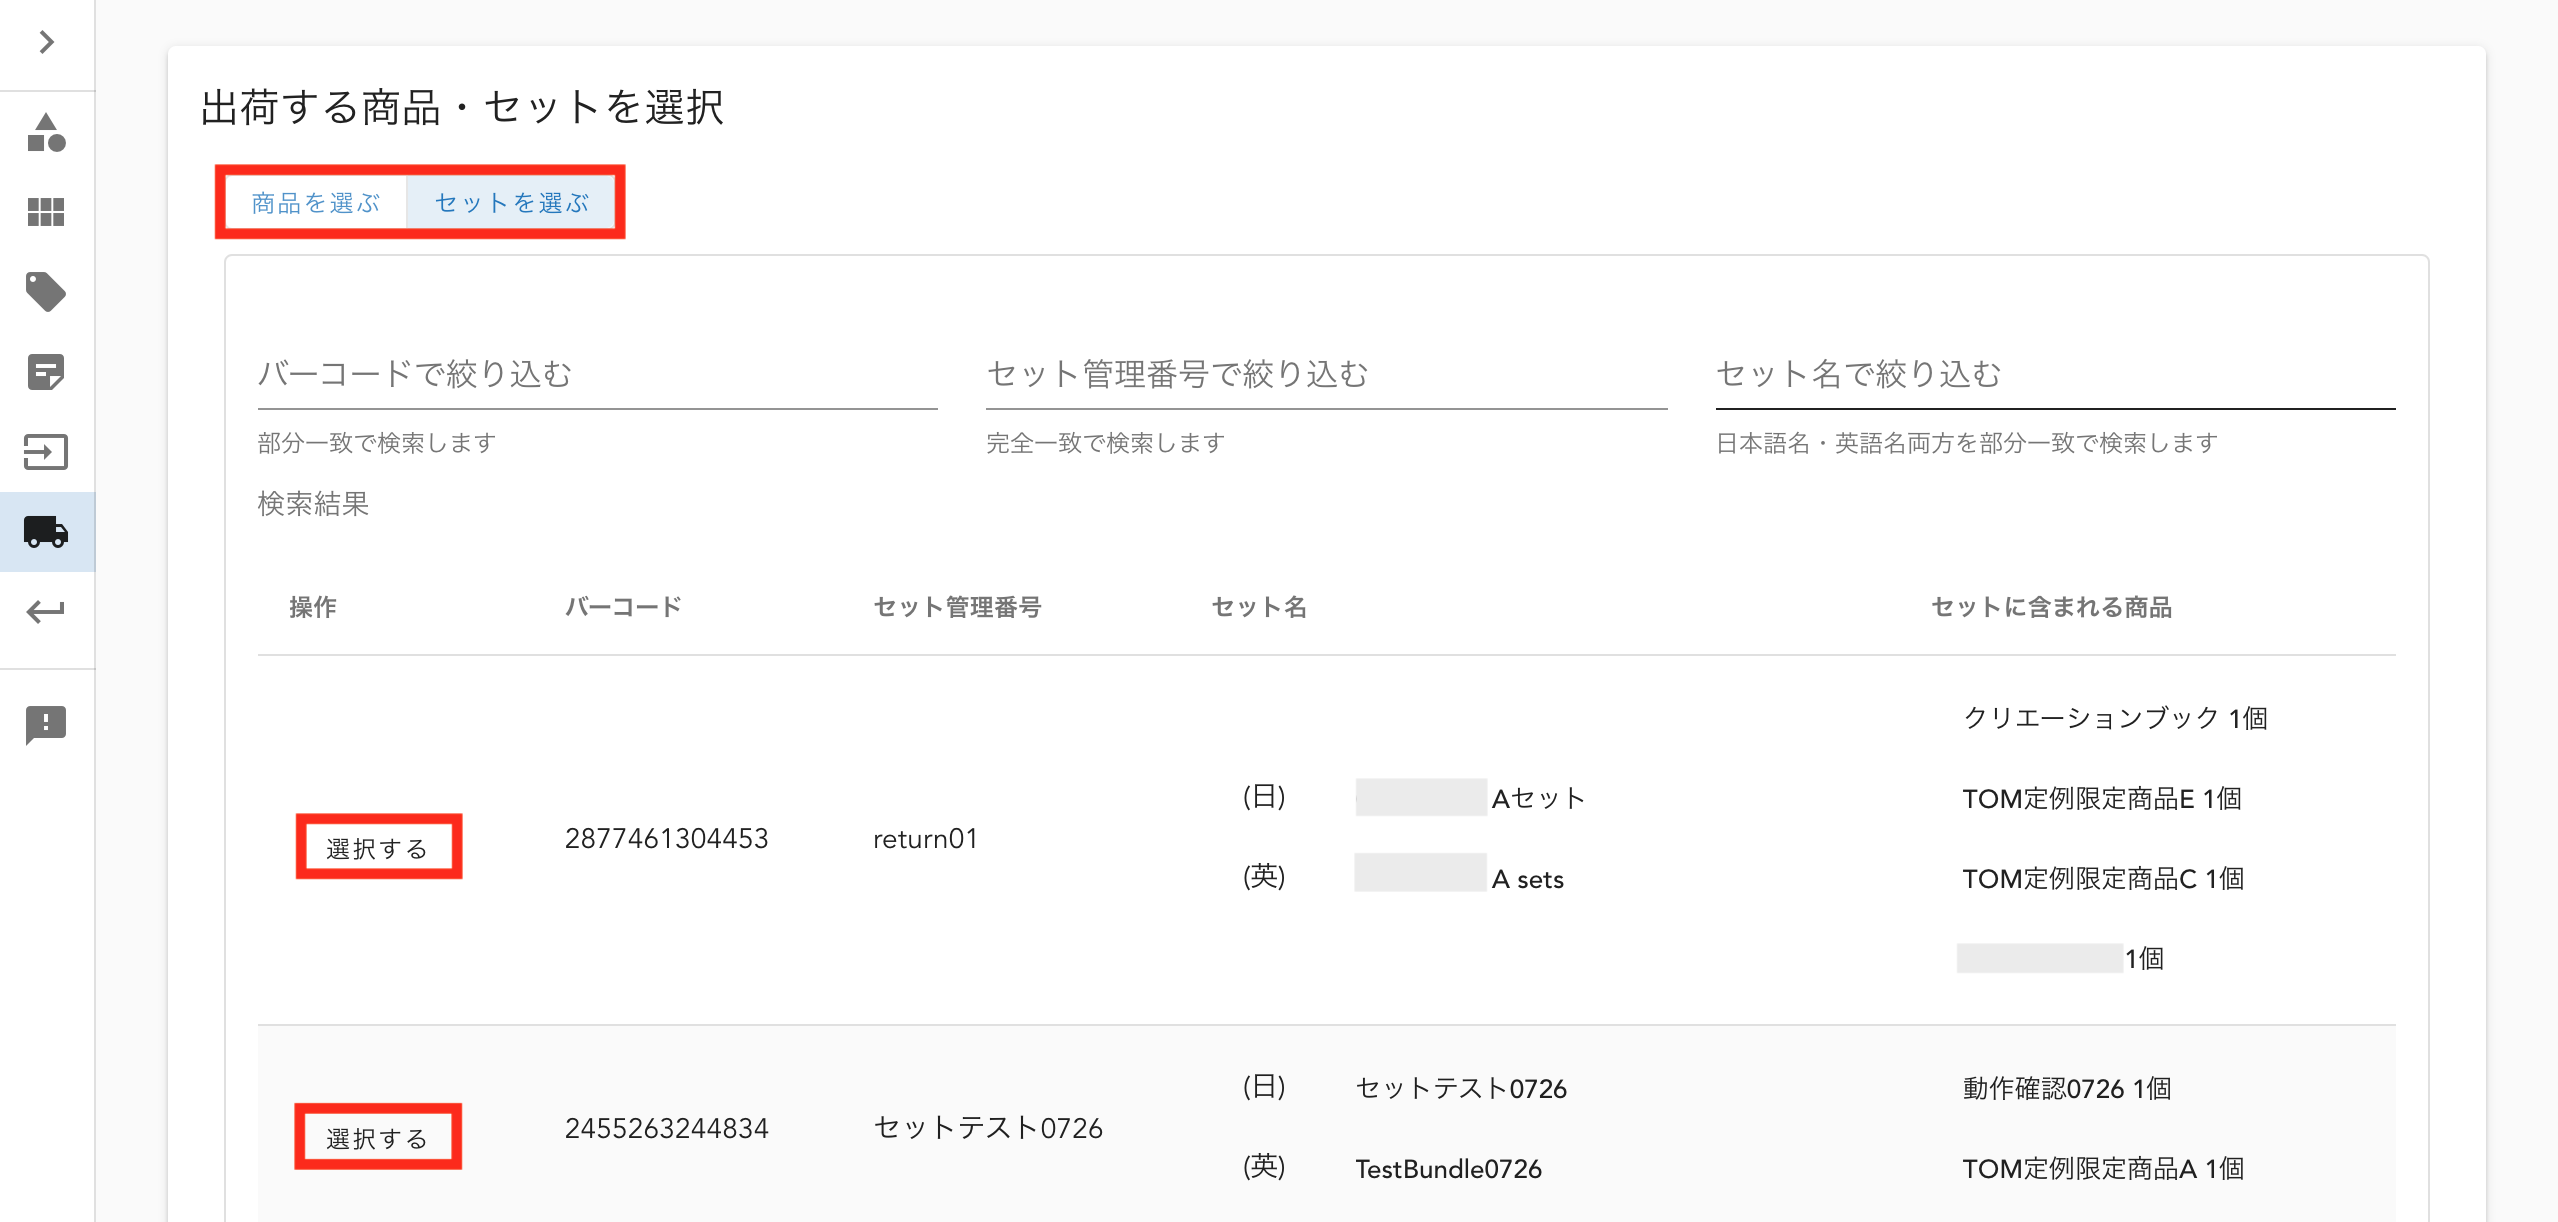
Task: Switch to the セットを選ぶ tab
Action: point(512,203)
